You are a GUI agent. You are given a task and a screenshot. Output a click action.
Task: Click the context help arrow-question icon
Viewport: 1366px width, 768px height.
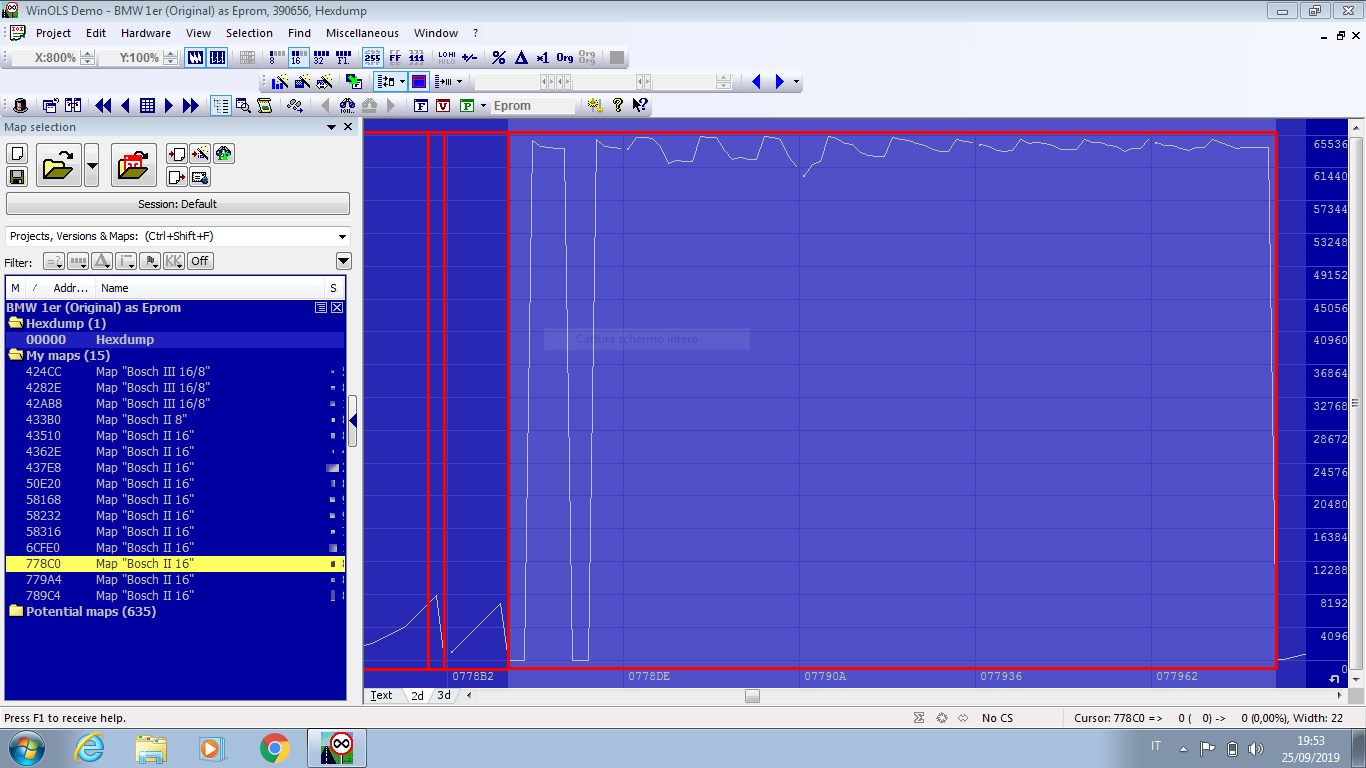click(x=640, y=106)
